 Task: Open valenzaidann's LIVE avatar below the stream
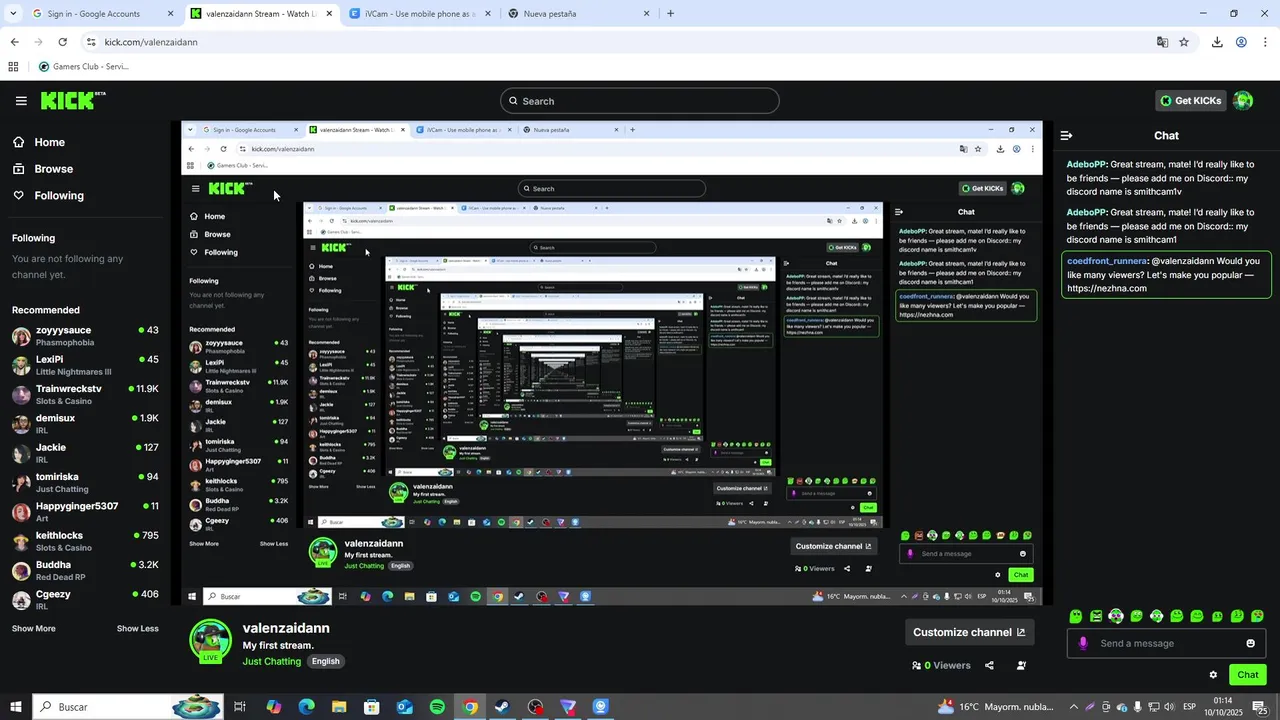210,641
